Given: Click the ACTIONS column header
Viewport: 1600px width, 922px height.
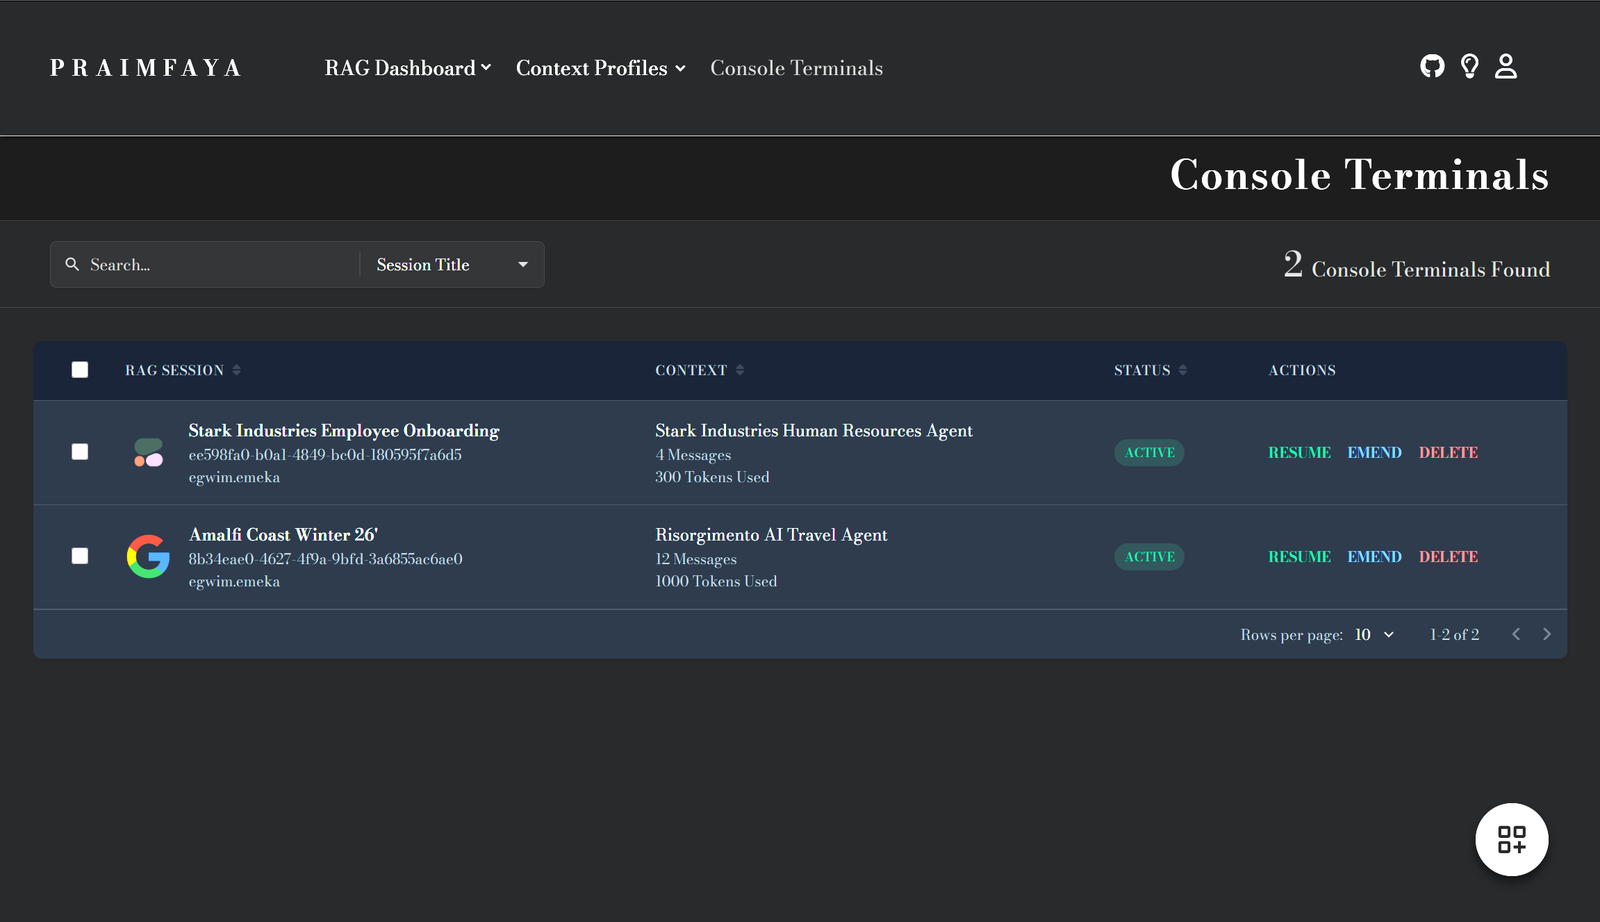Looking at the screenshot, I should coord(1302,370).
